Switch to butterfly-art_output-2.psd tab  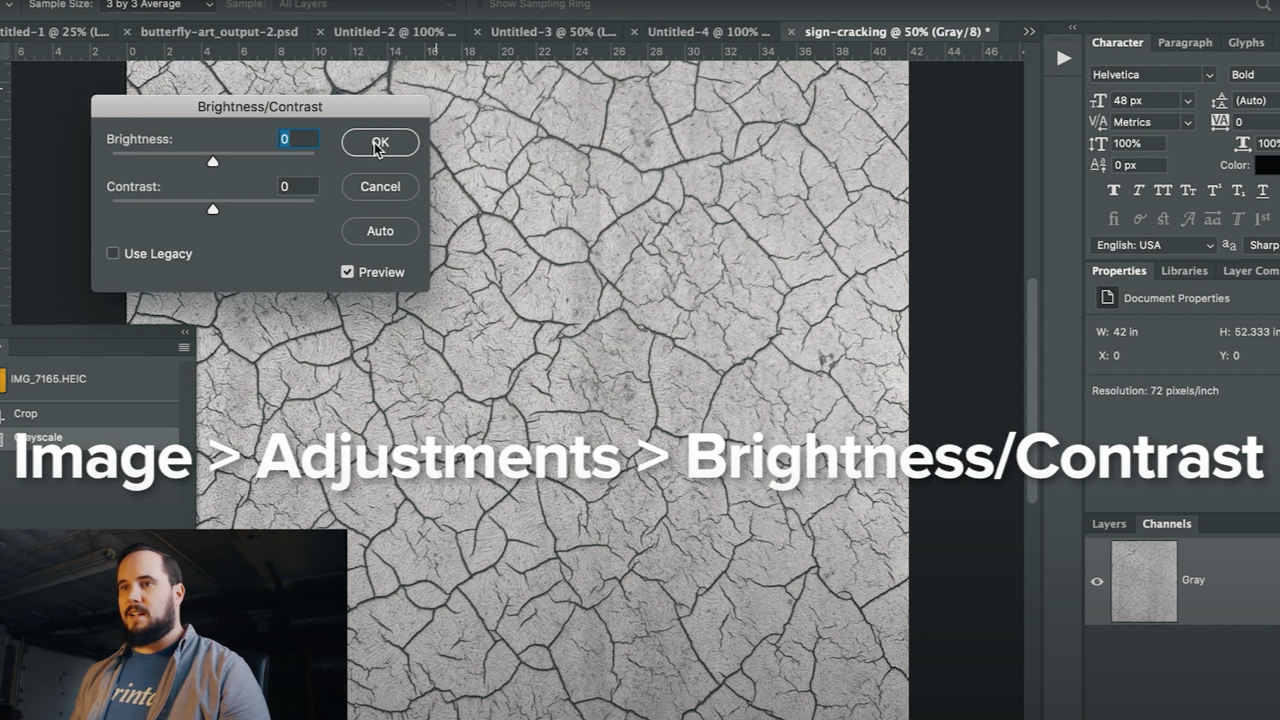tap(219, 32)
